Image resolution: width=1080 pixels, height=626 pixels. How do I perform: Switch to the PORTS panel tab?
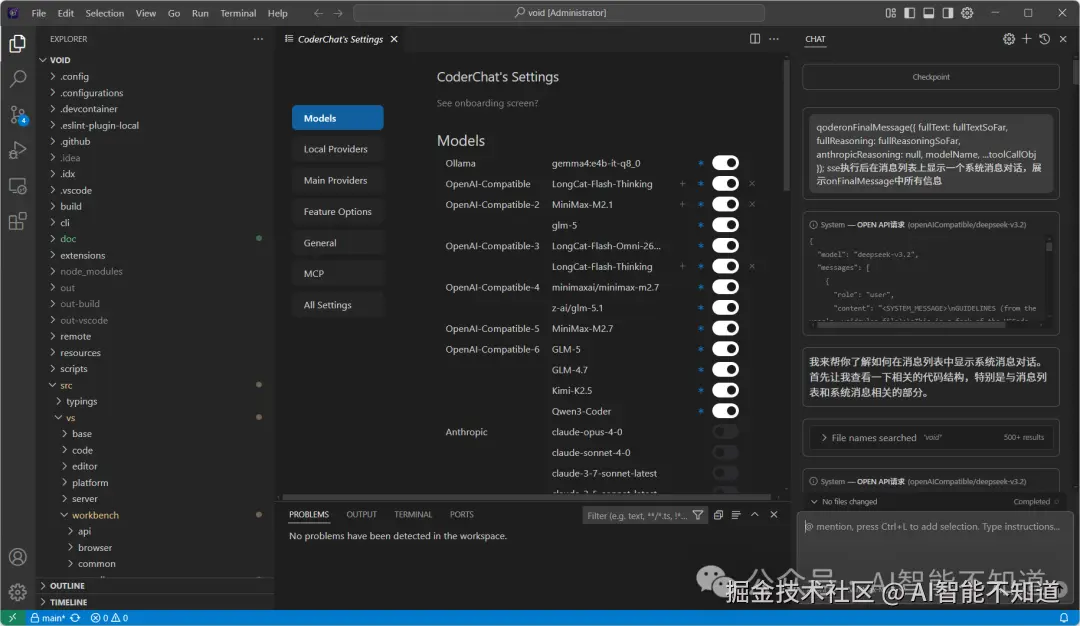pos(461,514)
